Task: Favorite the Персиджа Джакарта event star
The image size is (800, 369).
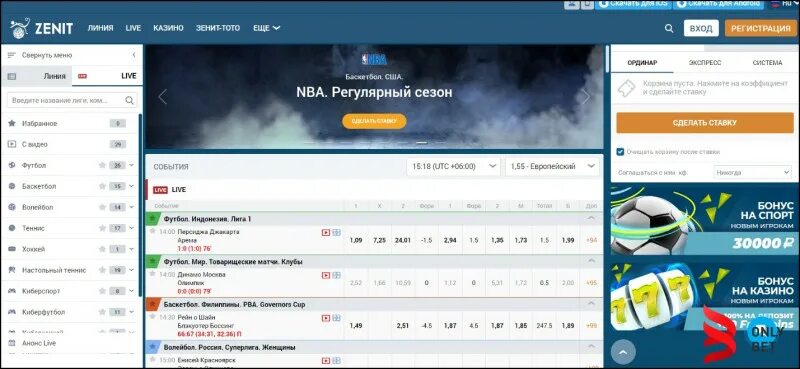Action: pyautogui.click(x=152, y=231)
